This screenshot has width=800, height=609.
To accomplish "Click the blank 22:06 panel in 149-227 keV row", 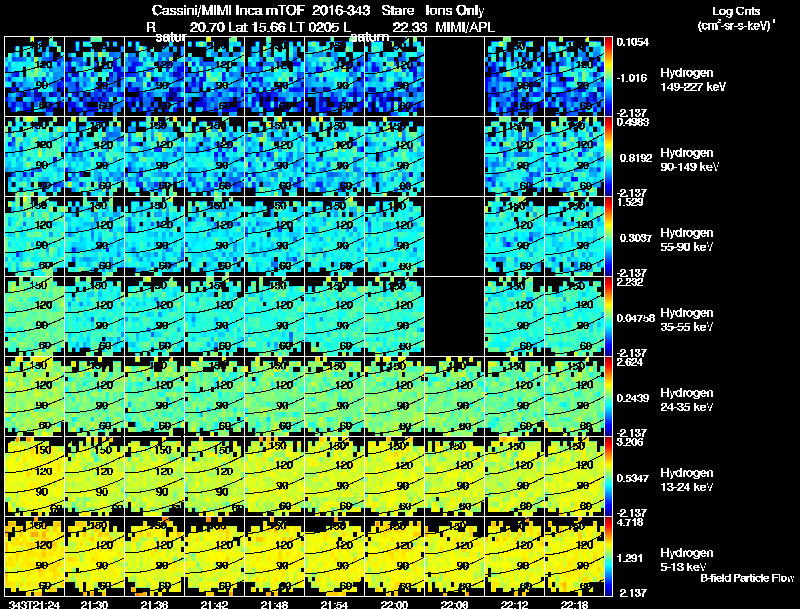I will 455,76.
